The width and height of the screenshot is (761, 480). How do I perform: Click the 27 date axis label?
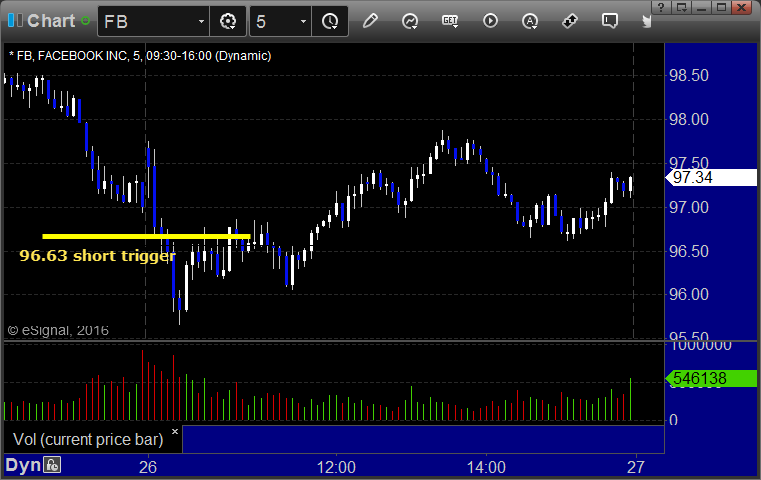(635, 467)
